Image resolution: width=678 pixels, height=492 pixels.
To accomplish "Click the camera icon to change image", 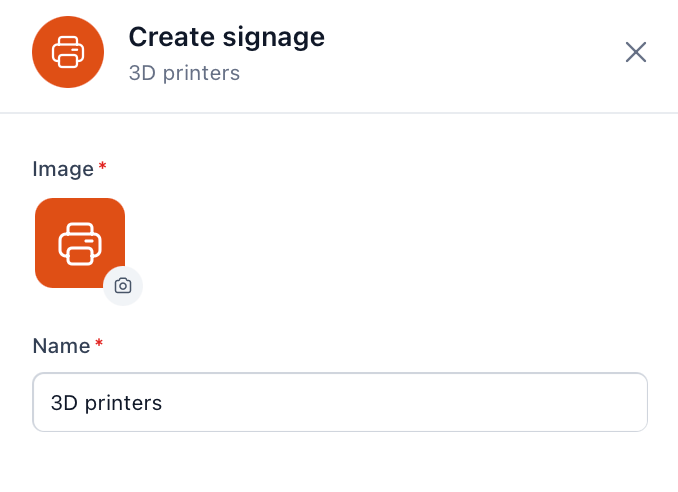I will 123,286.
